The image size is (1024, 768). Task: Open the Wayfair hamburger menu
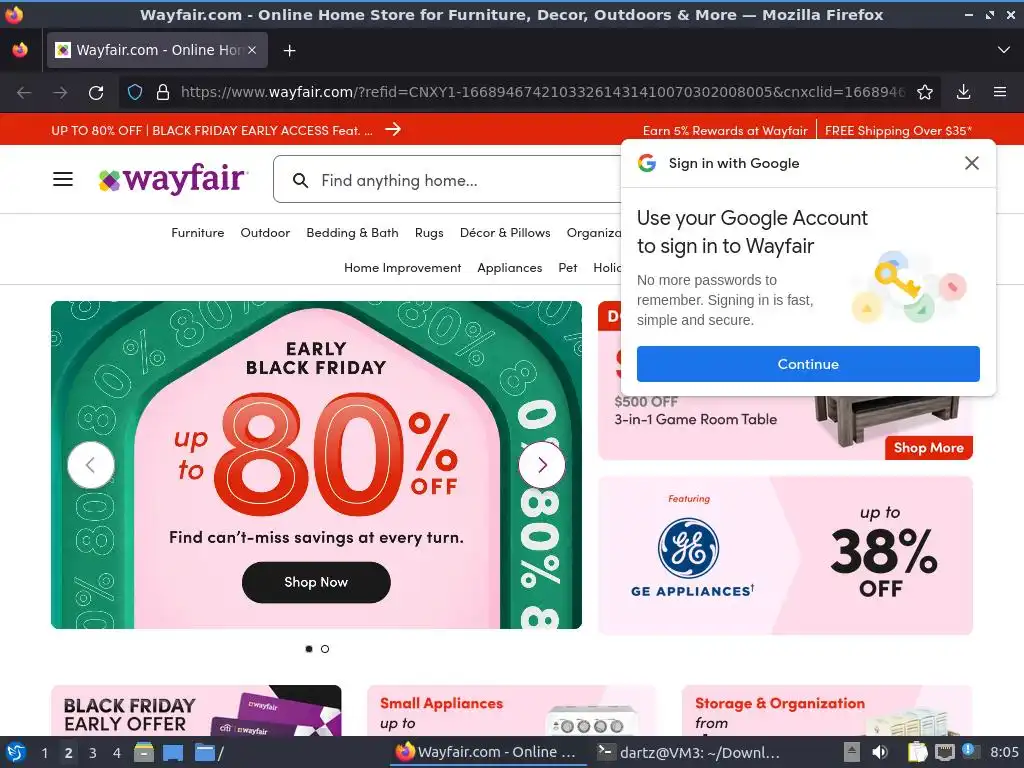pos(63,179)
